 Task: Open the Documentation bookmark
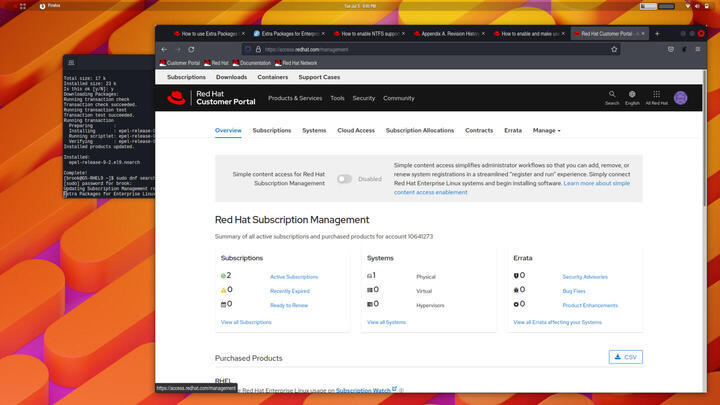pos(252,63)
